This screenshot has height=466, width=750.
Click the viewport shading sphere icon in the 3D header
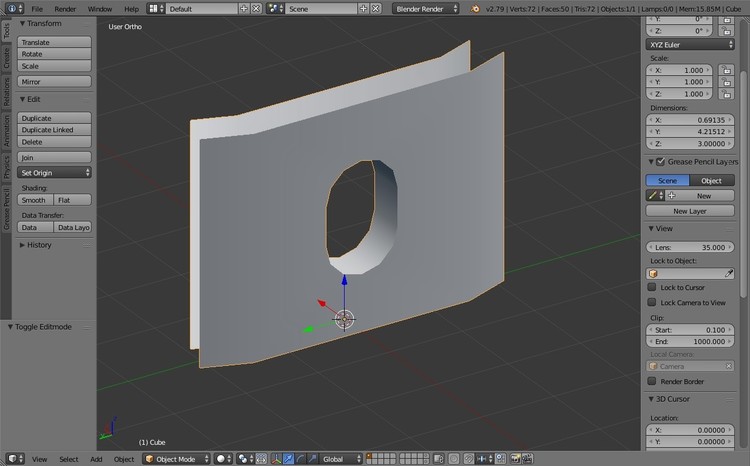(222, 459)
